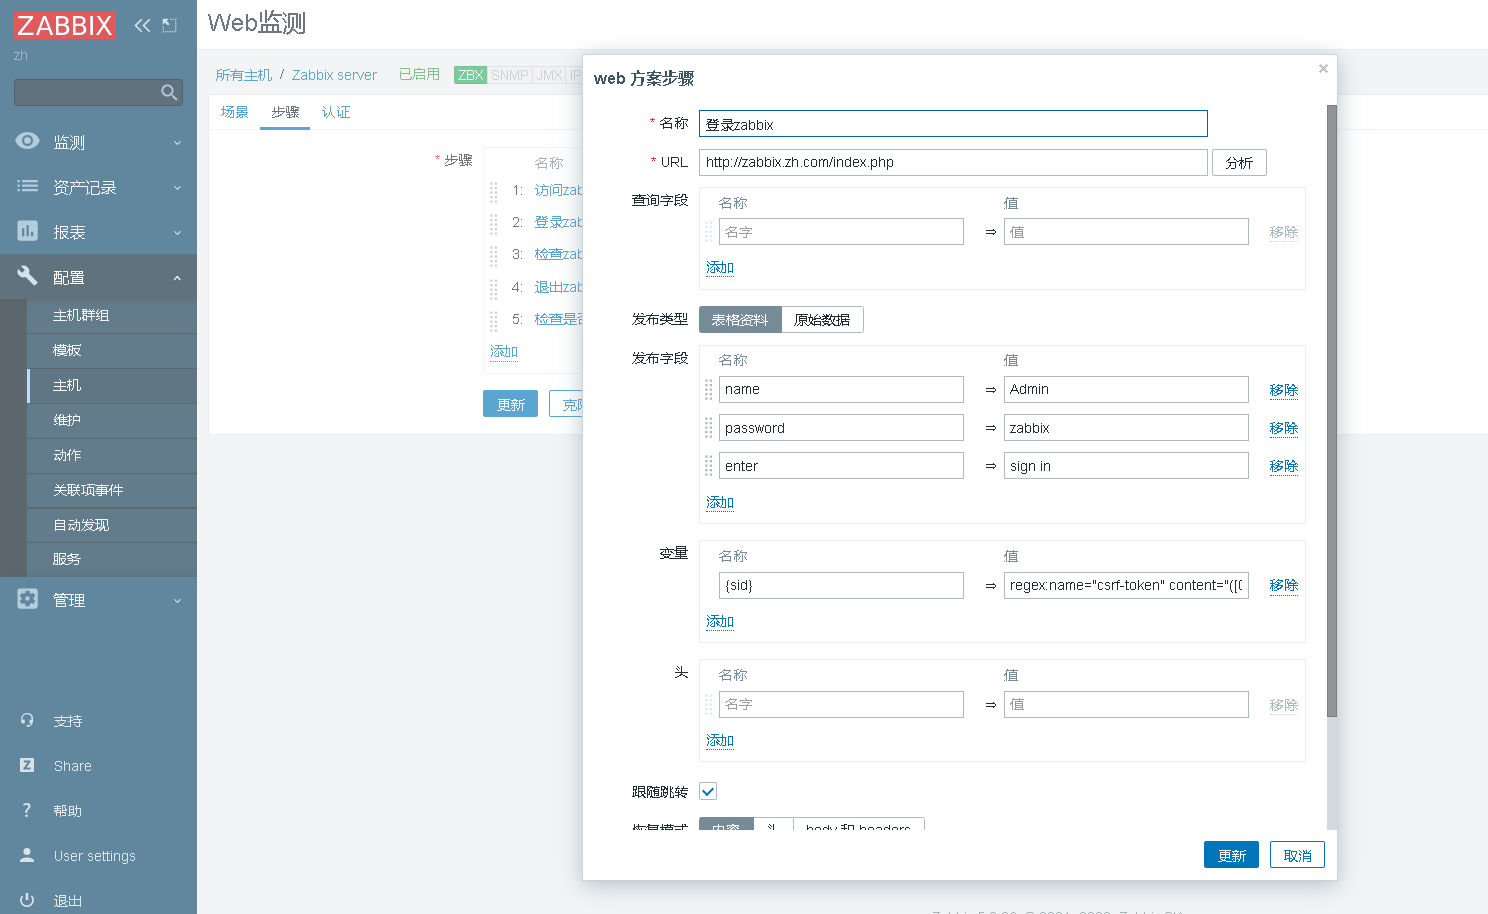Remove the enter post field
This screenshot has width=1488, height=914.
1284,466
